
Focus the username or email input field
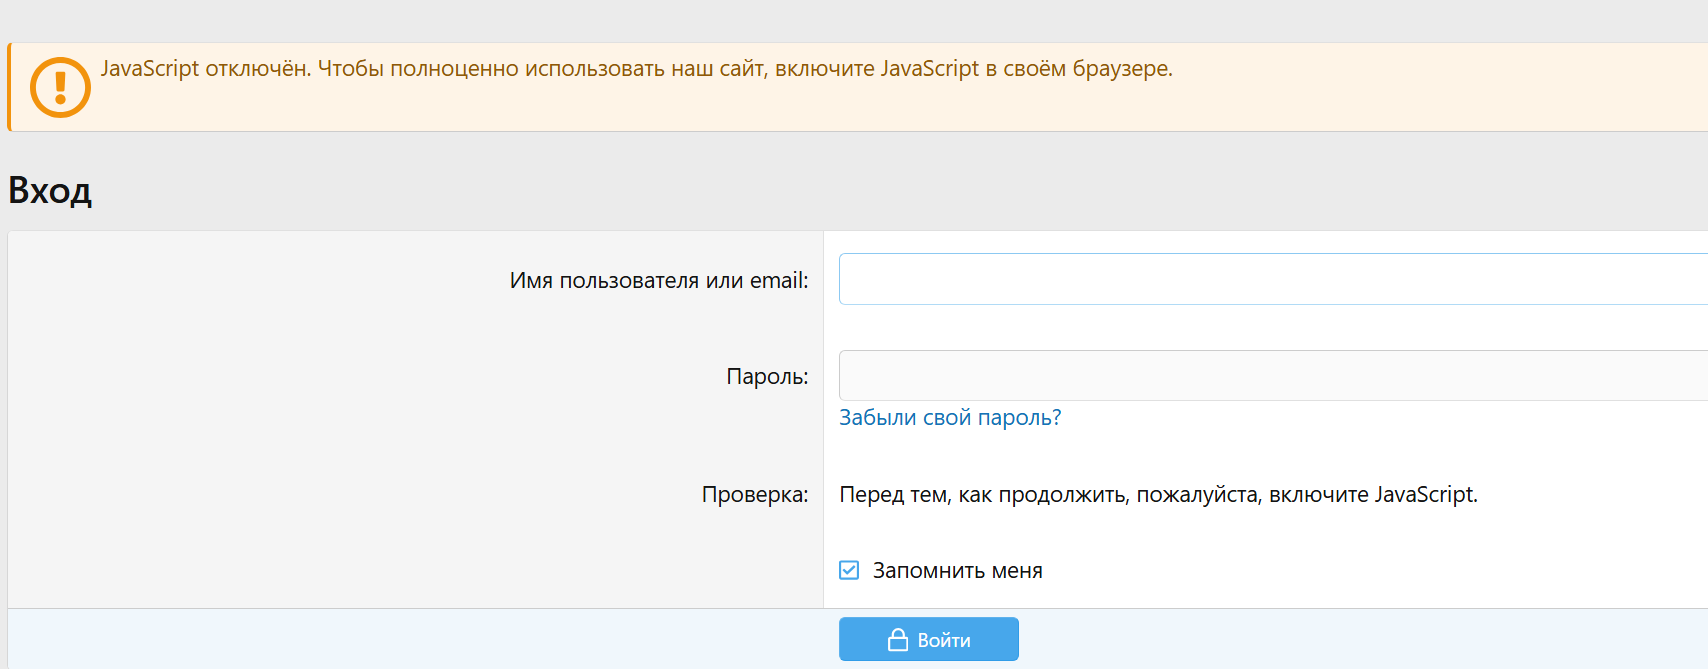(x=1270, y=279)
